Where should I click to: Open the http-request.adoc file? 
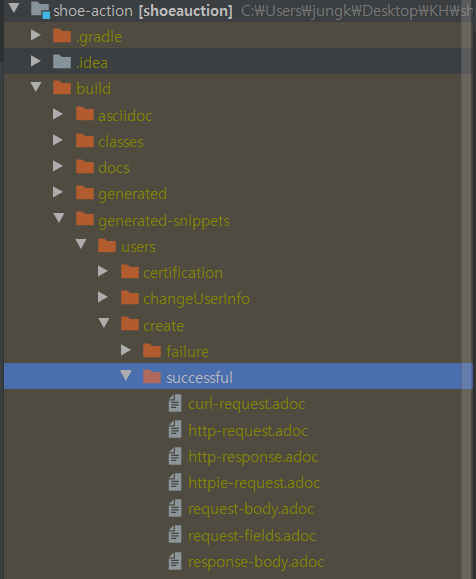click(248, 431)
